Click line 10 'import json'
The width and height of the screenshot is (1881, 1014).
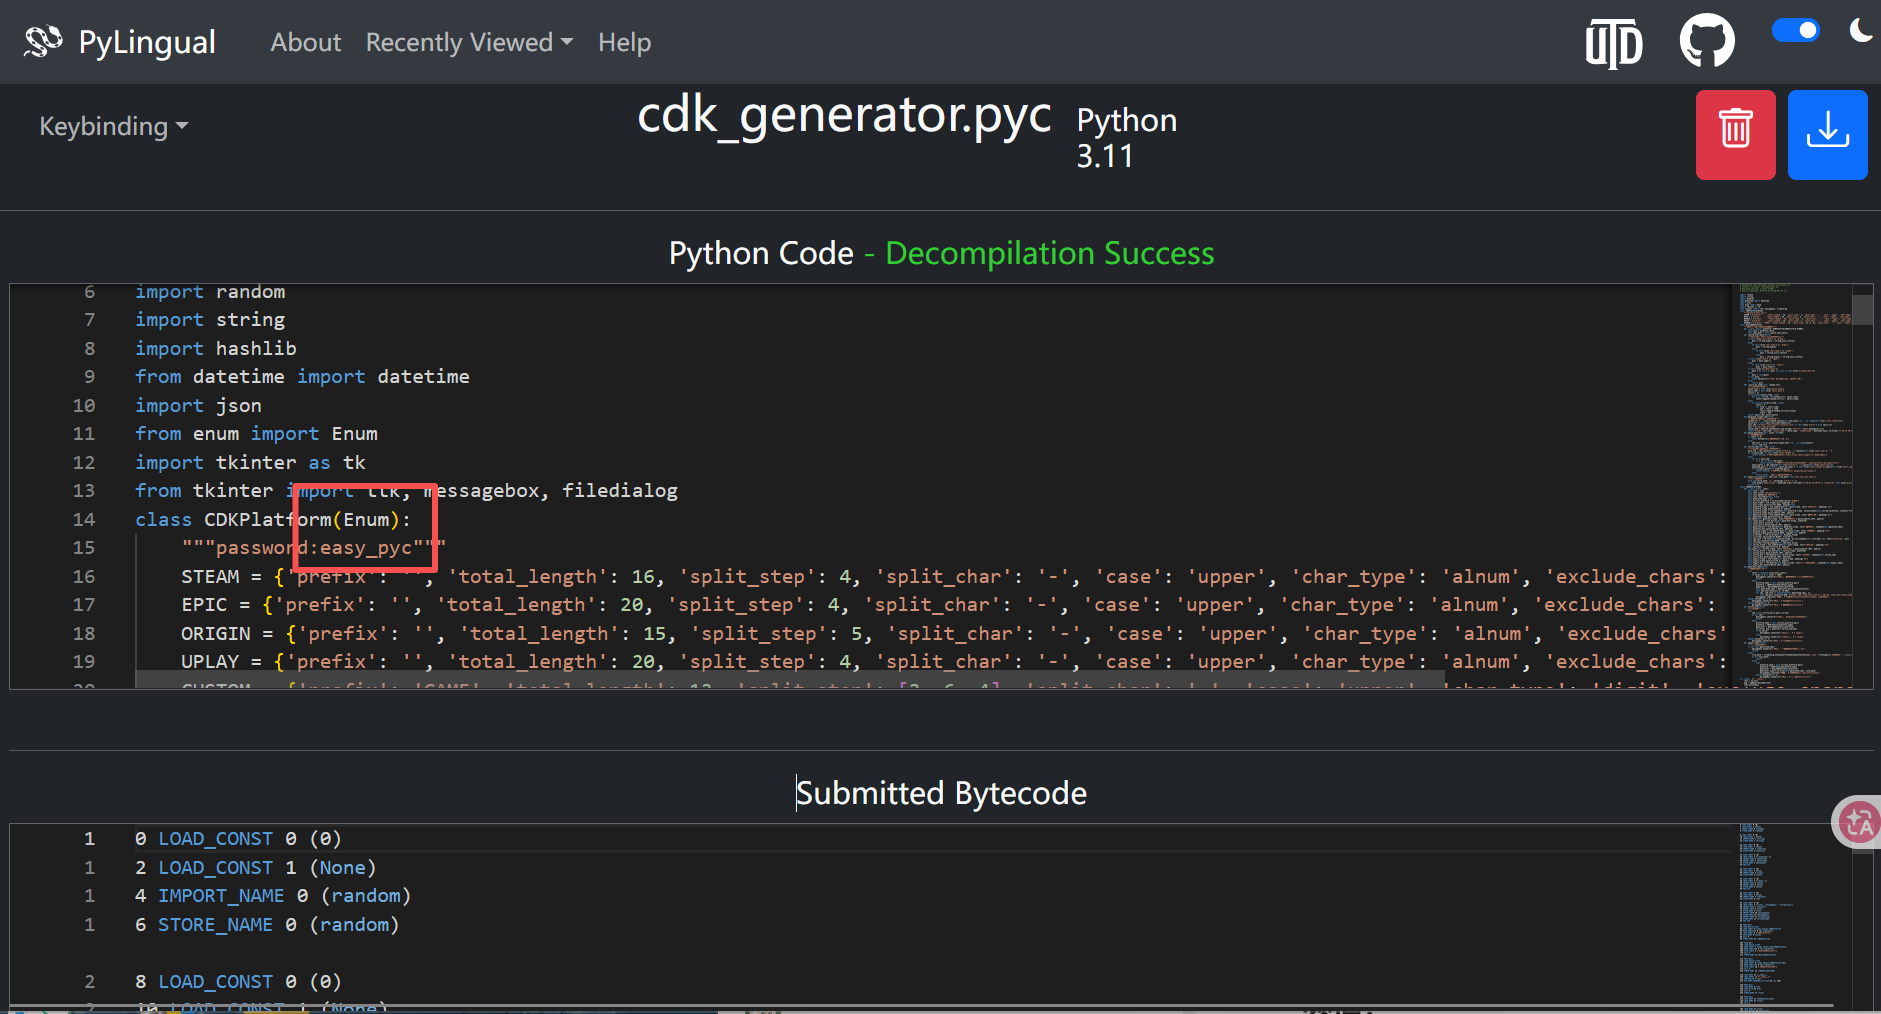(x=198, y=405)
